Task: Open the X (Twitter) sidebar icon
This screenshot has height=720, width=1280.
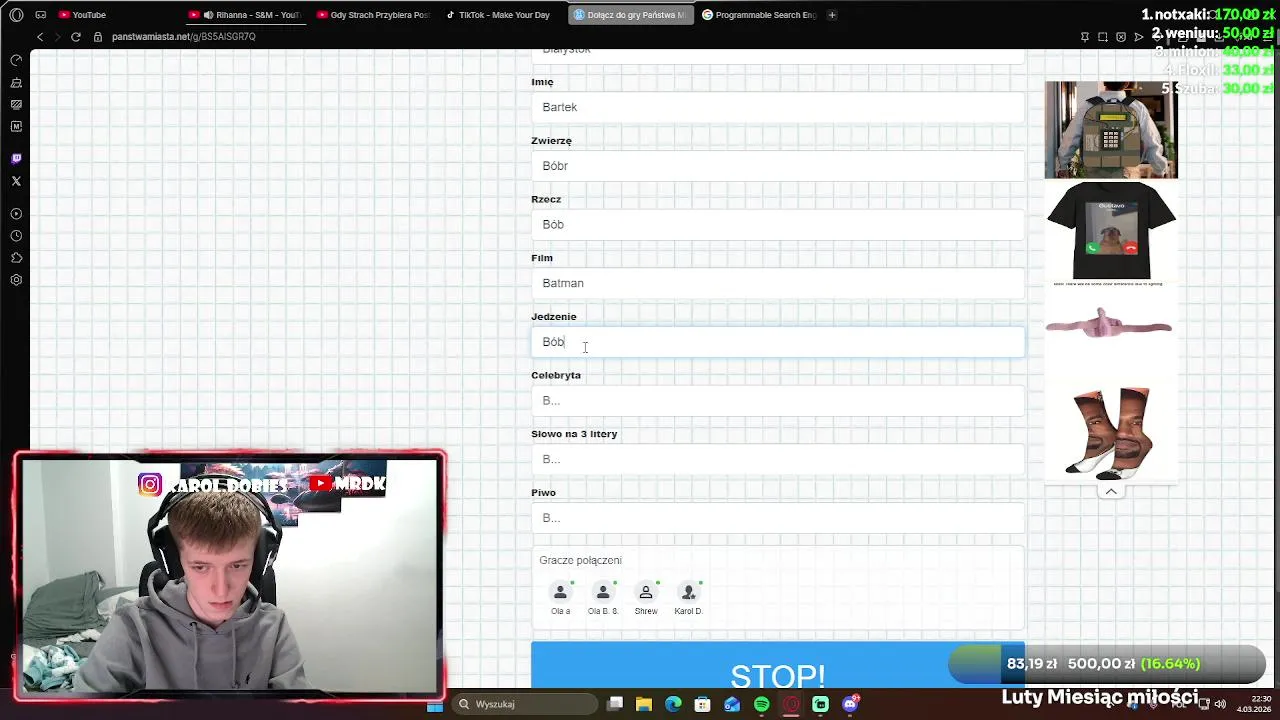Action: pyautogui.click(x=16, y=181)
